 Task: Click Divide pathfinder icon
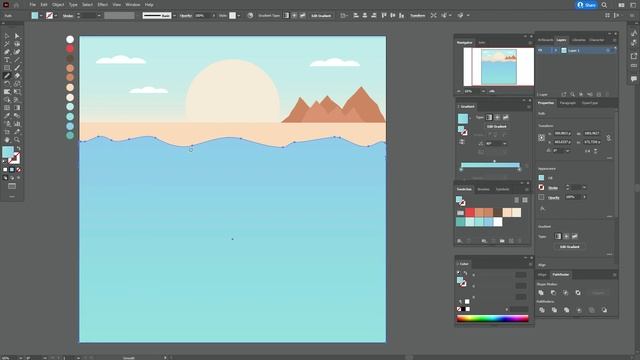[542, 310]
